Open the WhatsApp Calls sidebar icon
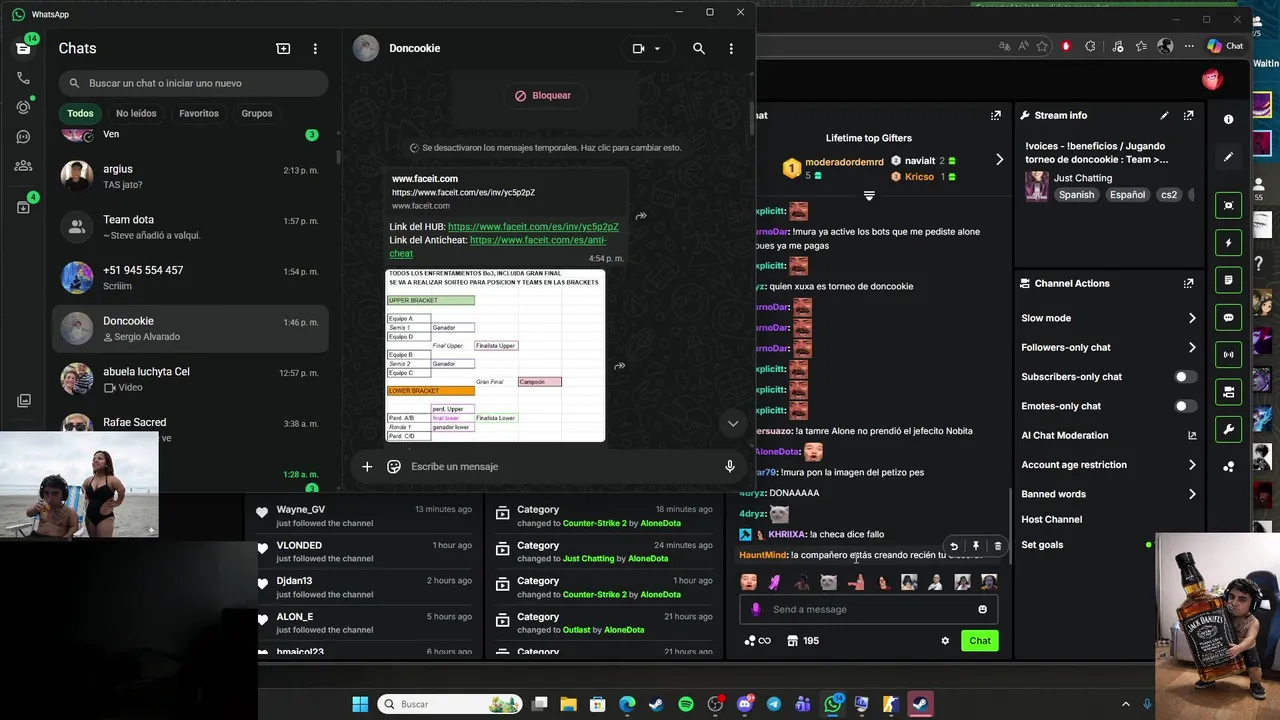This screenshot has height=720, width=1280. 23,78
